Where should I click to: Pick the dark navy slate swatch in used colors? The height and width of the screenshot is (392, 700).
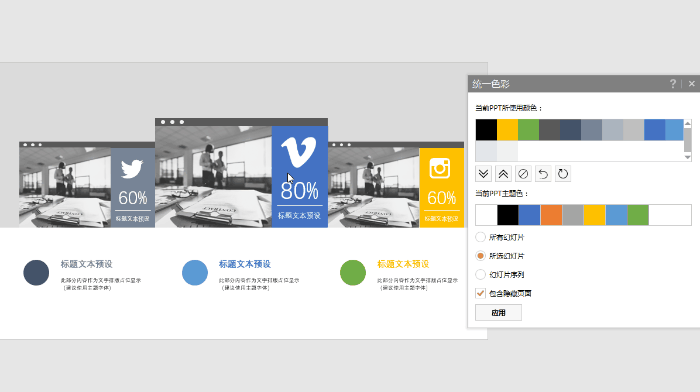(x=570, y=129)
